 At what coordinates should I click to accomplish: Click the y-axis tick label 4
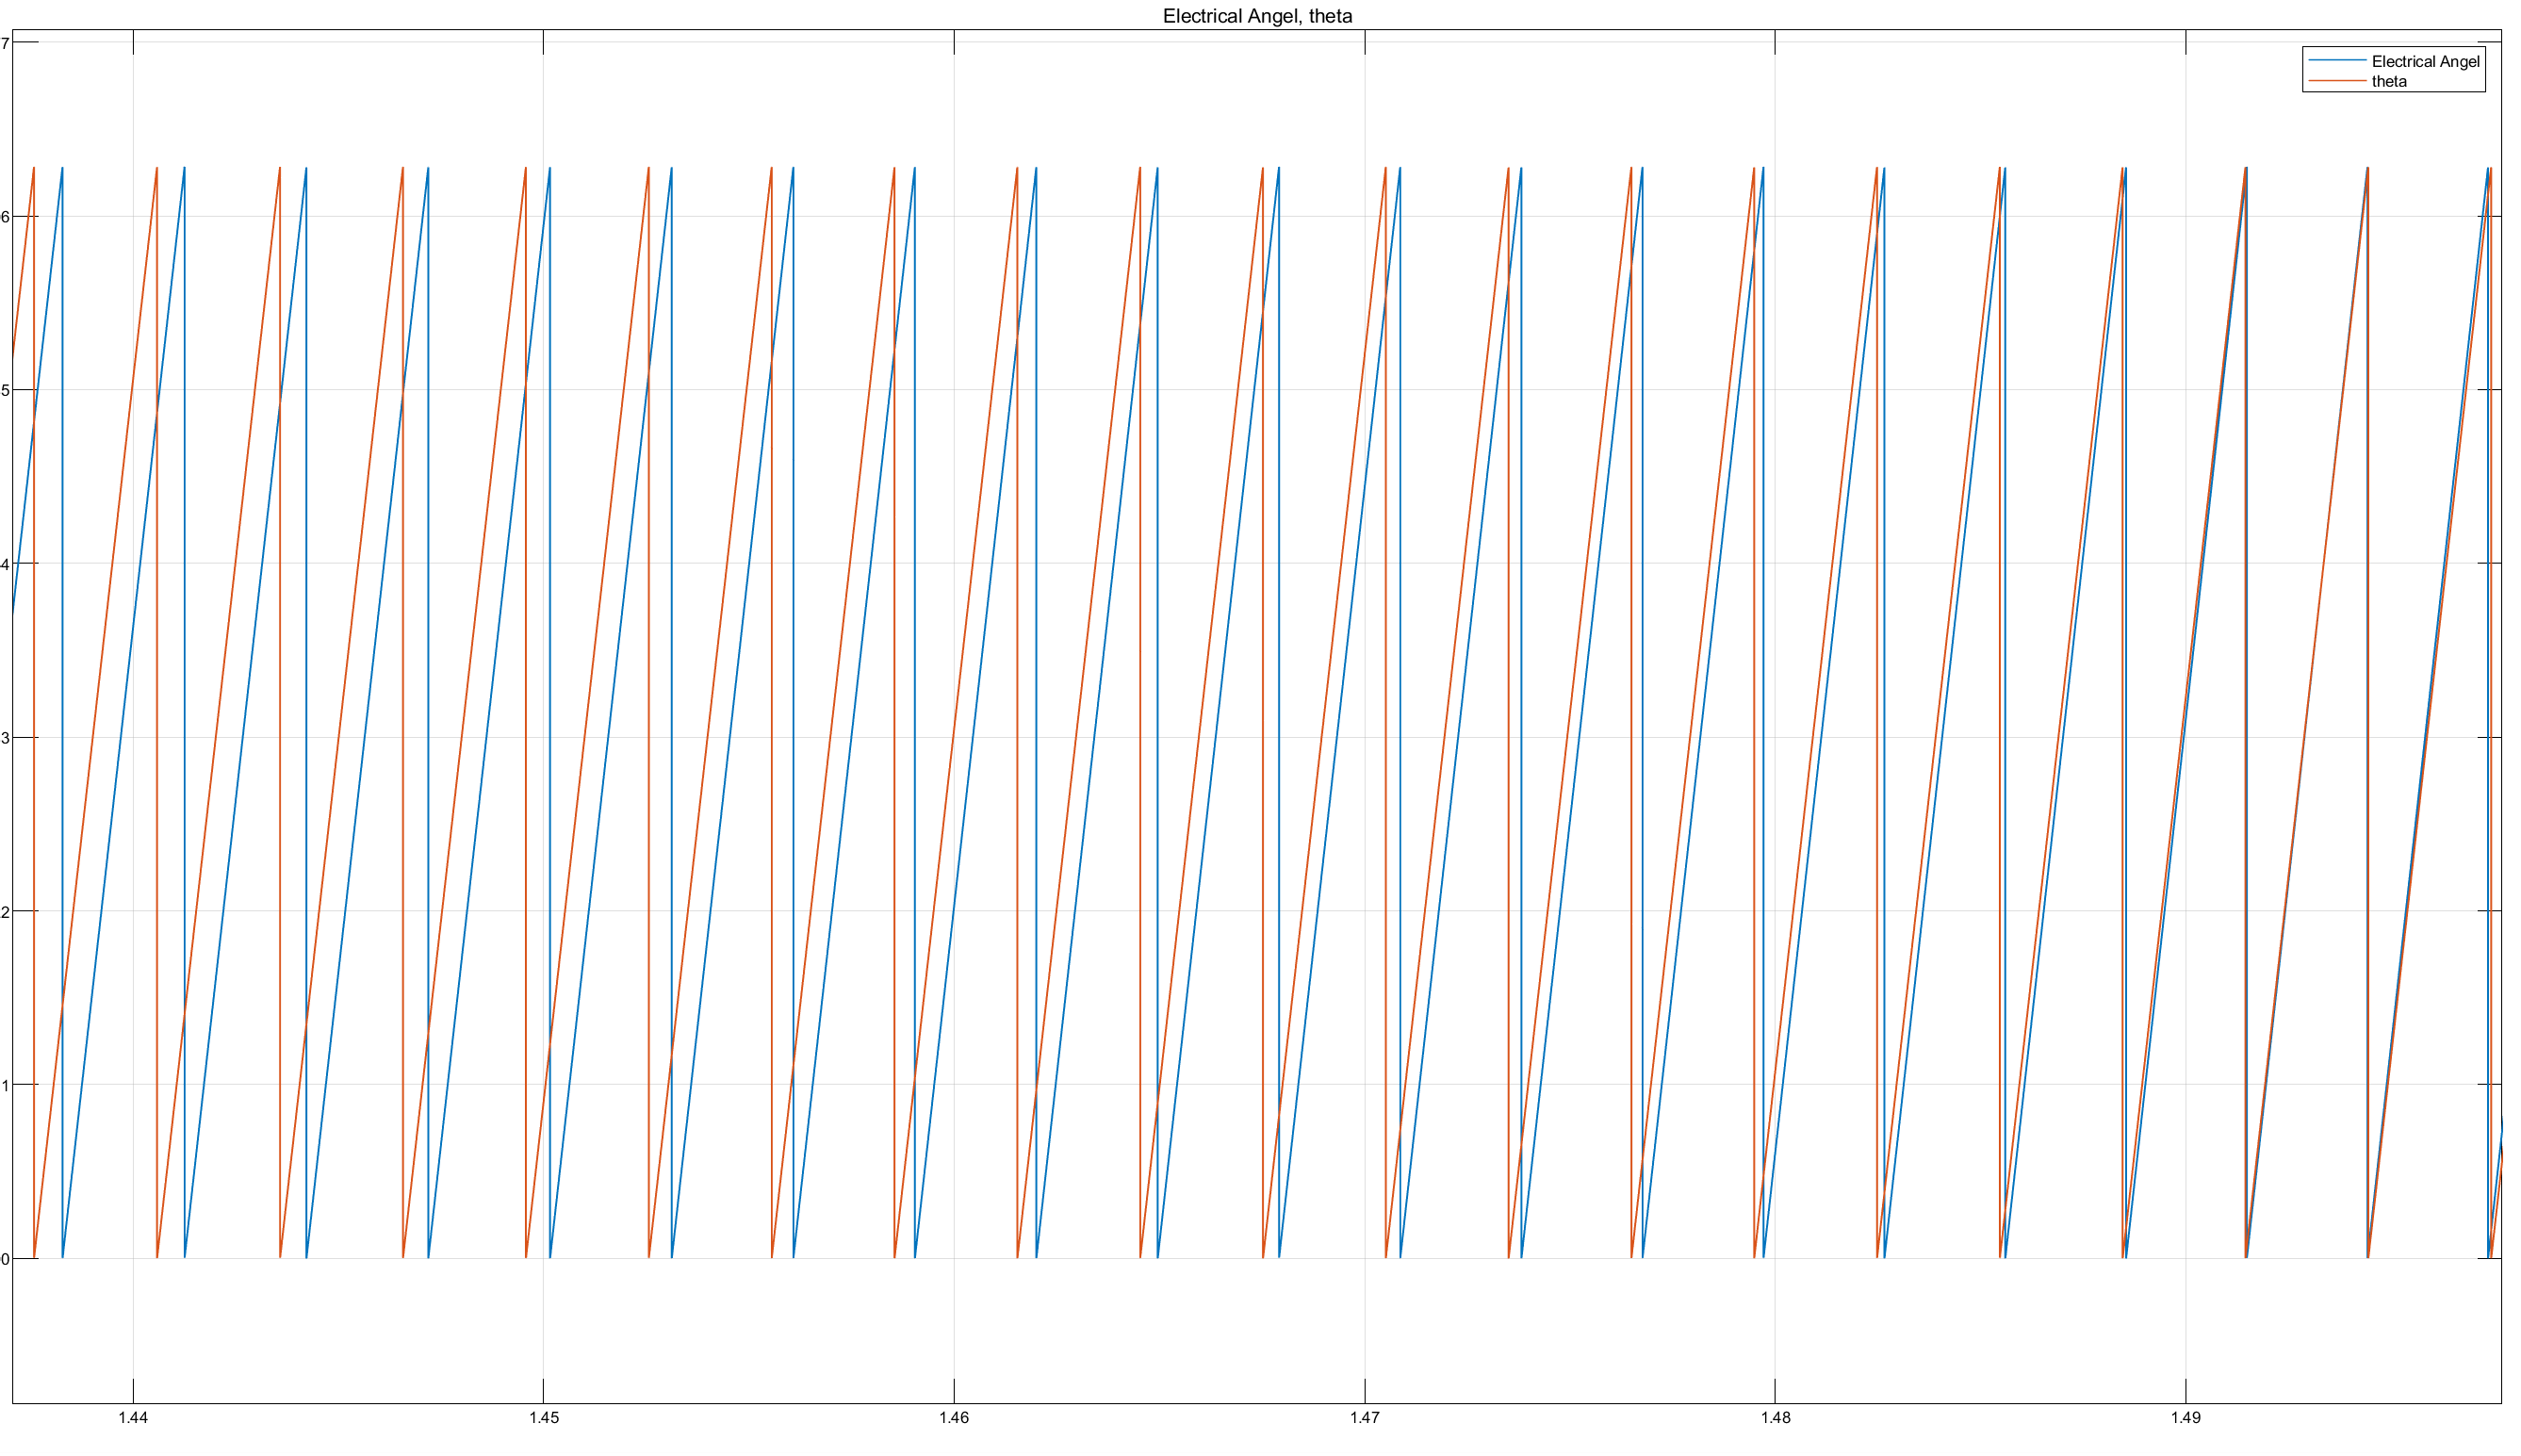click(x=5, y=564)
